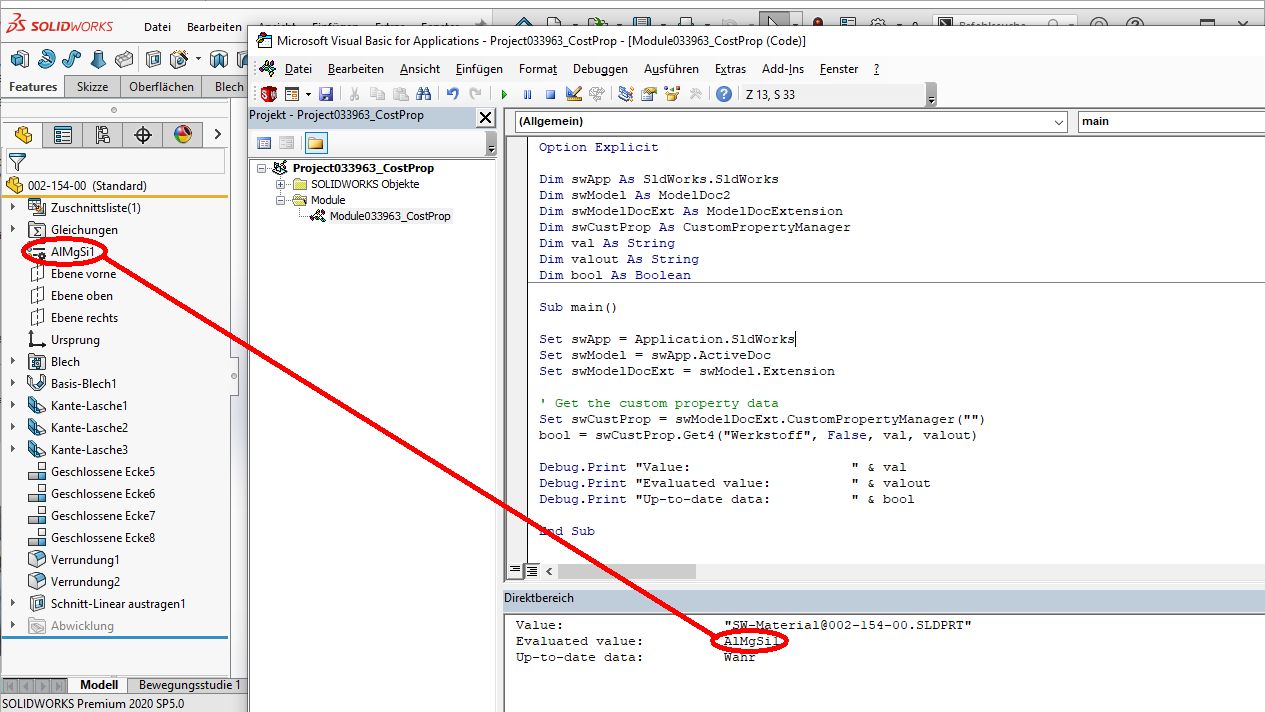Switch to Full Module View at code bottom
This screenshot has width=1265, height=712.
click(532, 571)
